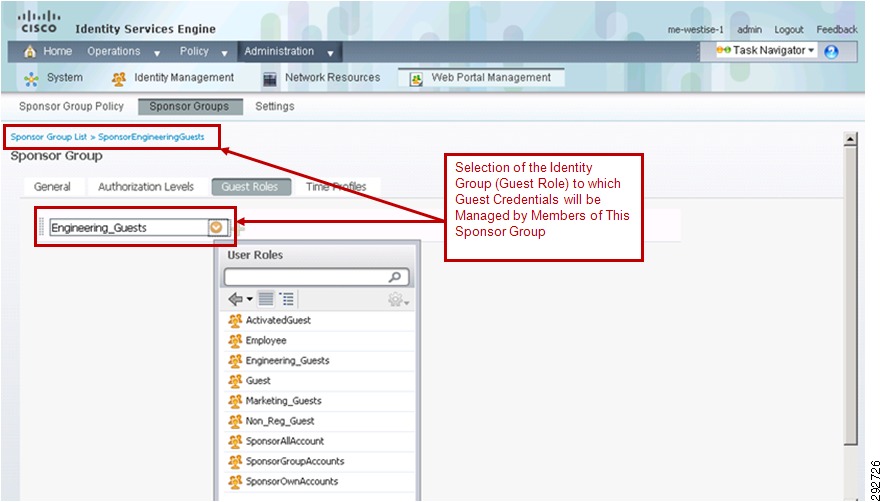This screenshot has height=502, width=881.
Task: Click the Identity Management people icon
Action: tap(119, 79)
